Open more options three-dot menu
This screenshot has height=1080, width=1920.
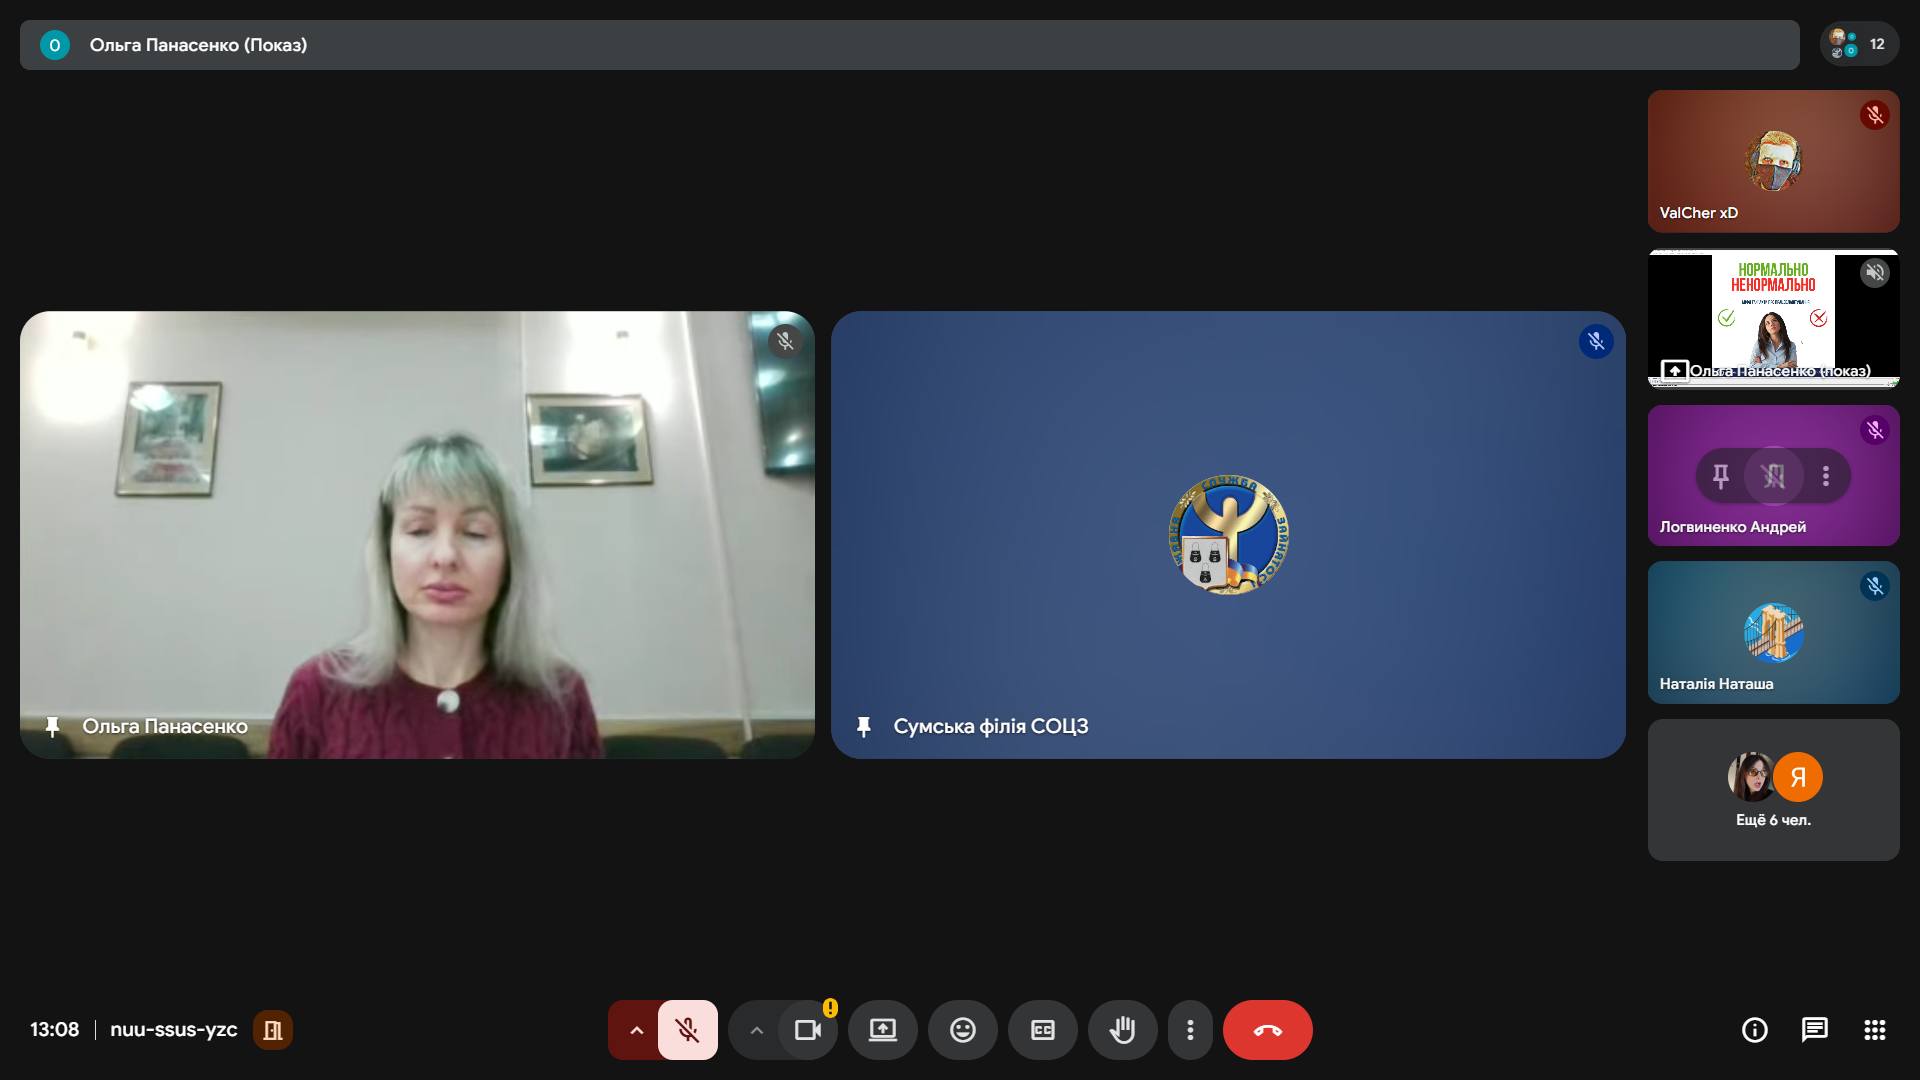[x=1190, y=1030]
